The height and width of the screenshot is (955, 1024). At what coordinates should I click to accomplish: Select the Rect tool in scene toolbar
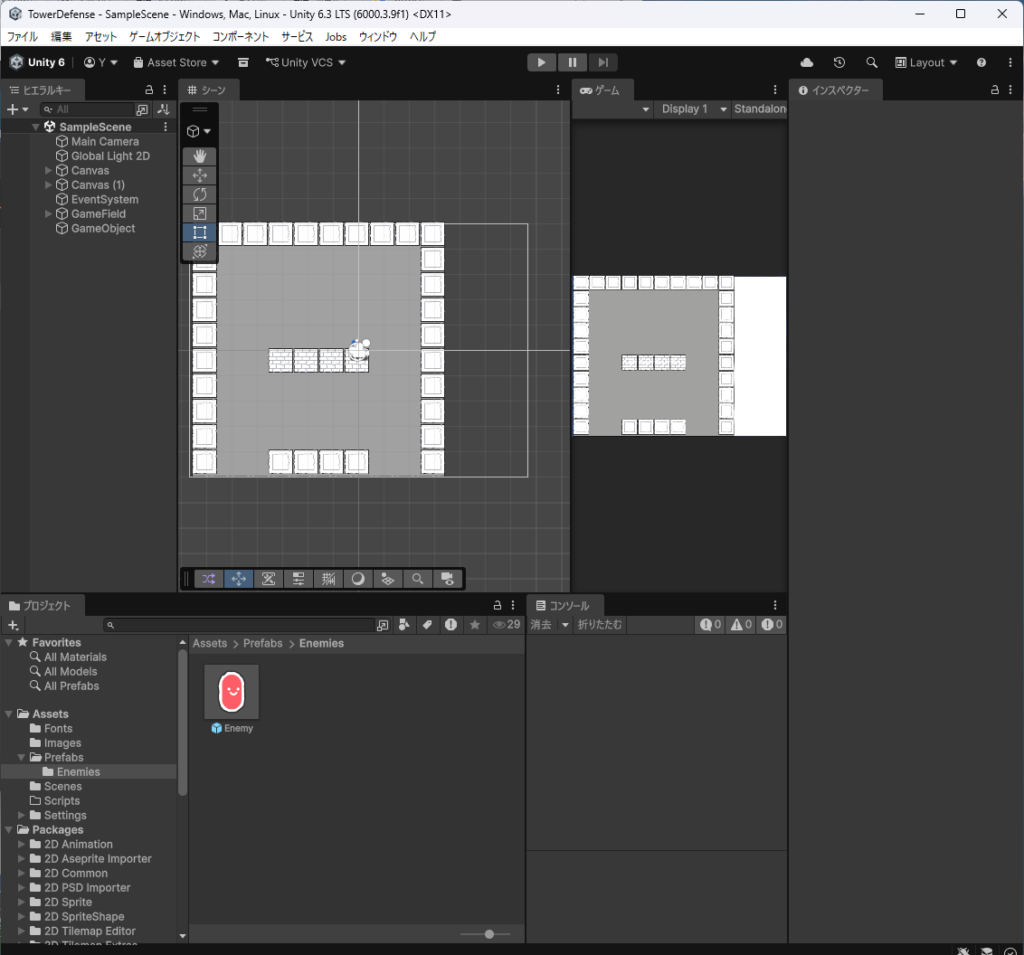coord(199,232)
